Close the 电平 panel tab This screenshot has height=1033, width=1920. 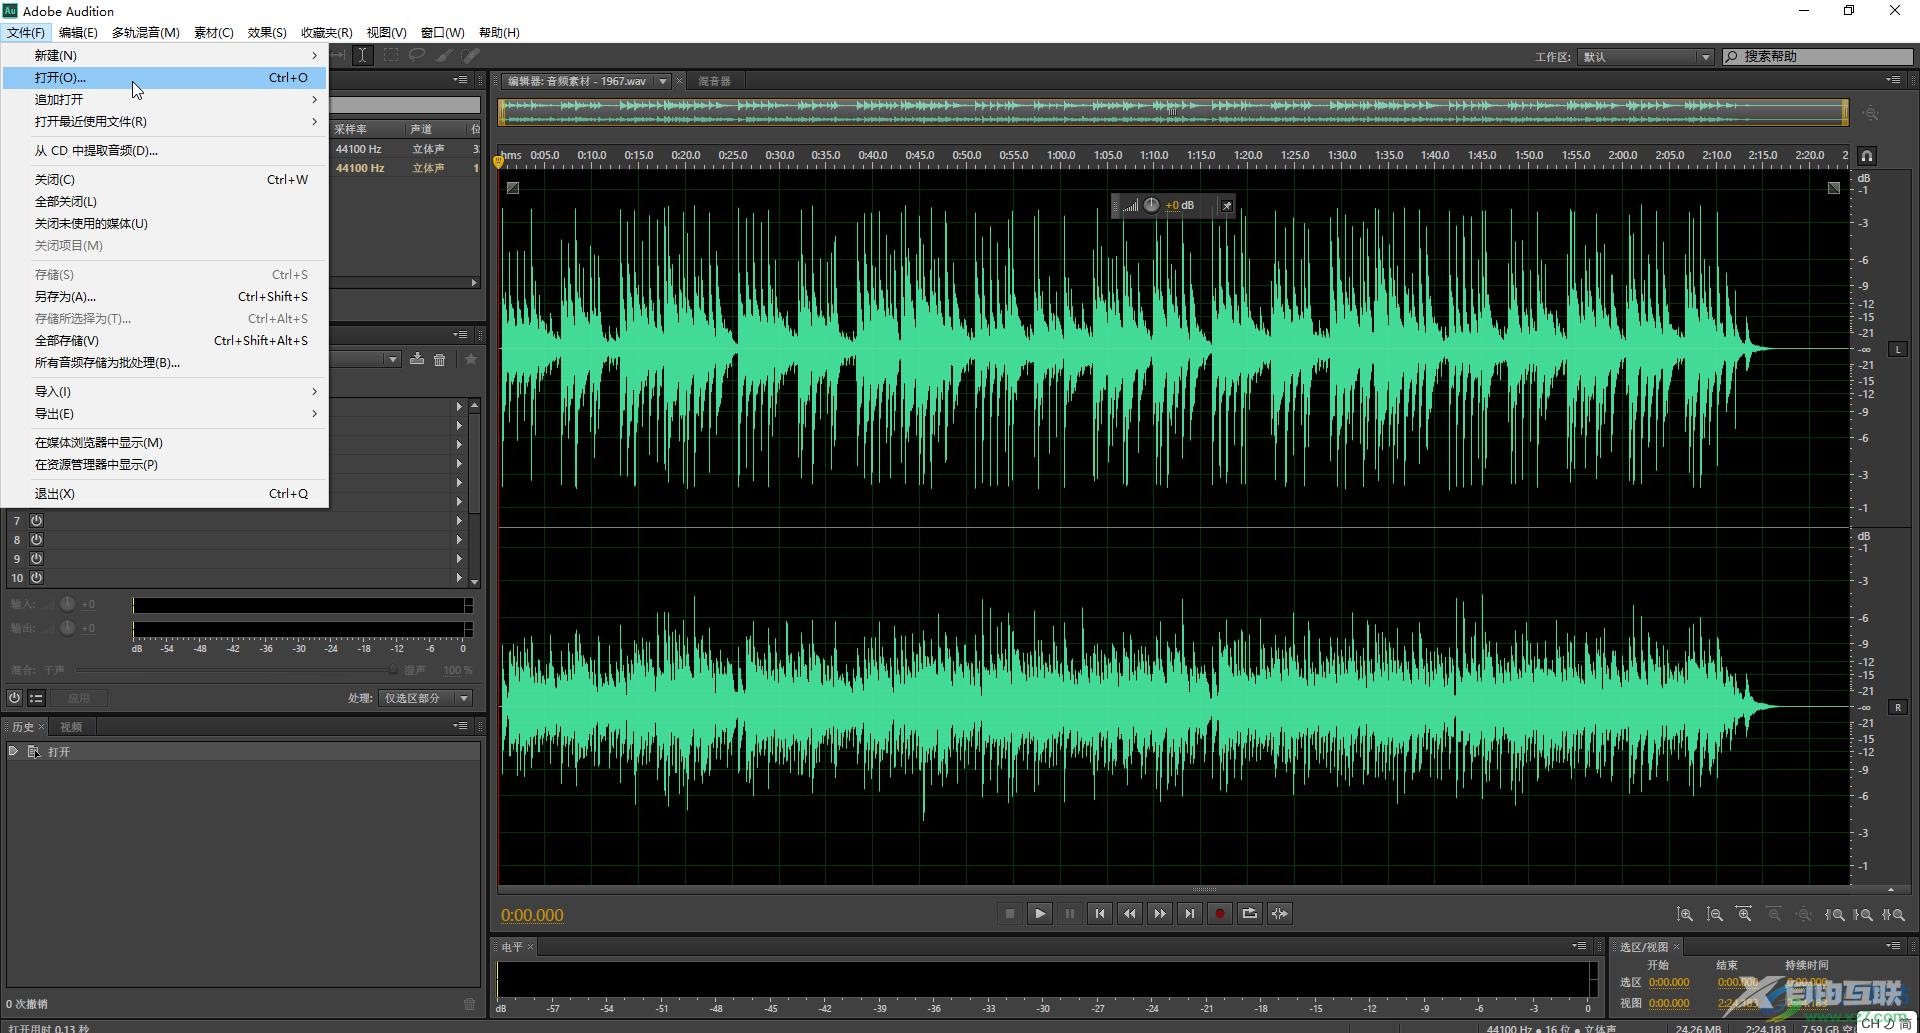(530, 947)
